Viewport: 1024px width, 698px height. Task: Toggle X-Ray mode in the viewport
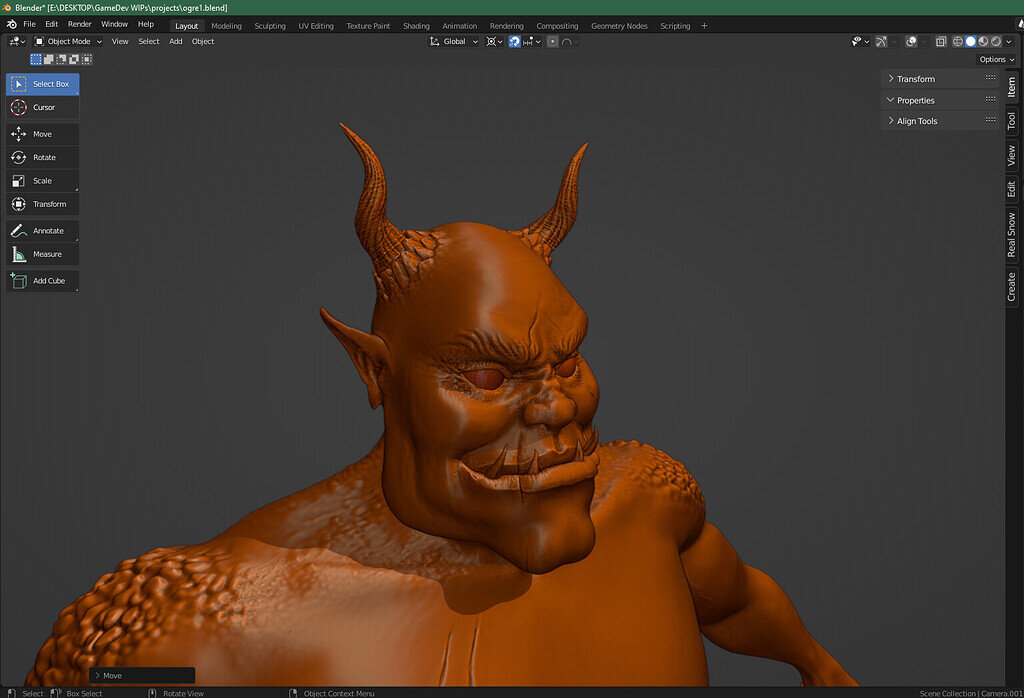(941, 41)
